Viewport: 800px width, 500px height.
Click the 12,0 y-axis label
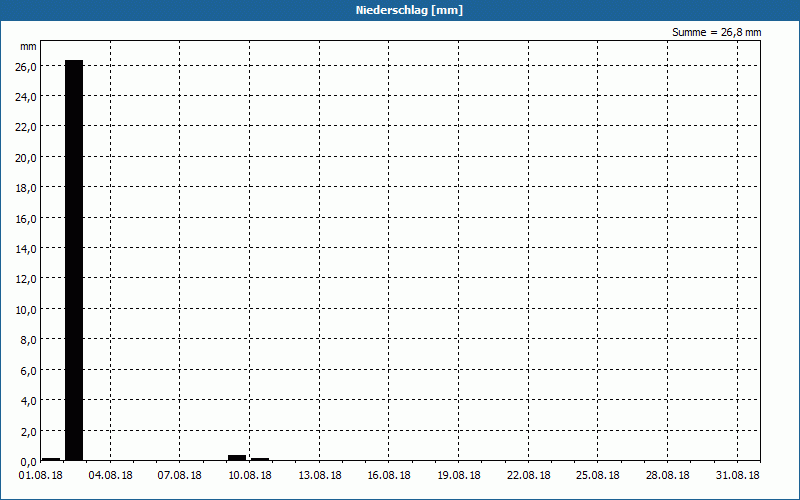[x=26, y=280]
